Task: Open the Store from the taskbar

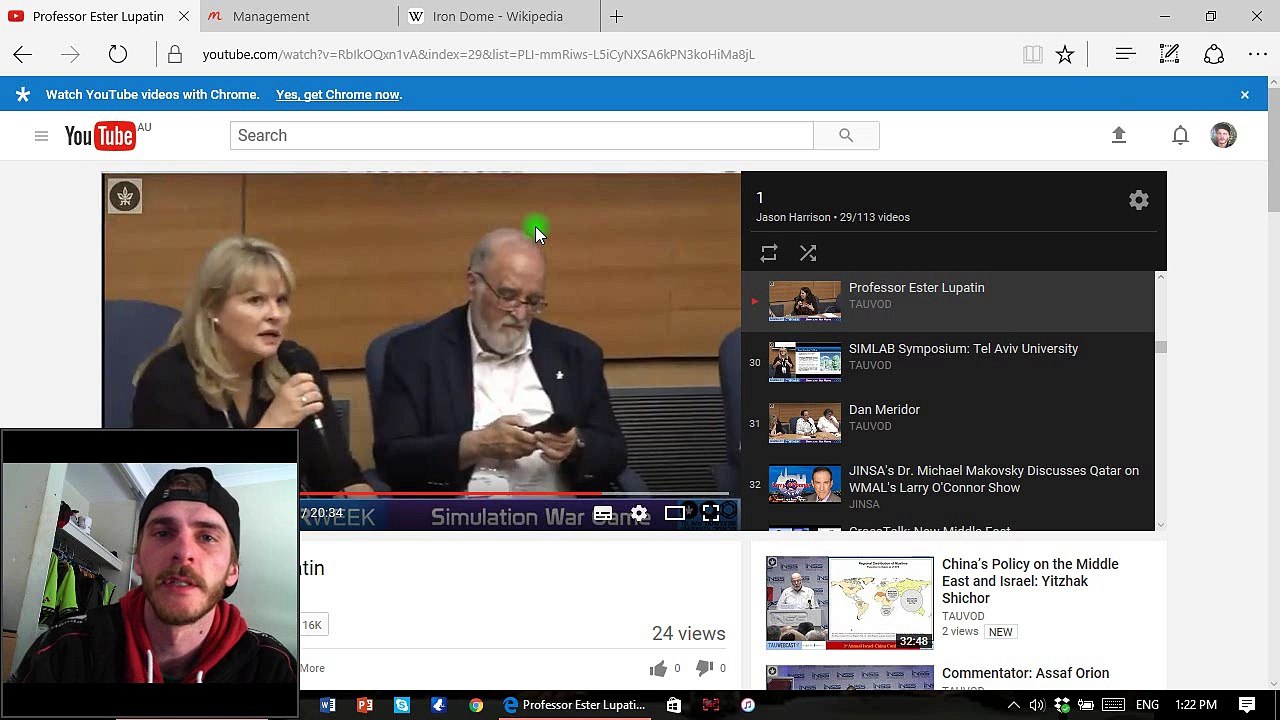Action: point(674,705)
